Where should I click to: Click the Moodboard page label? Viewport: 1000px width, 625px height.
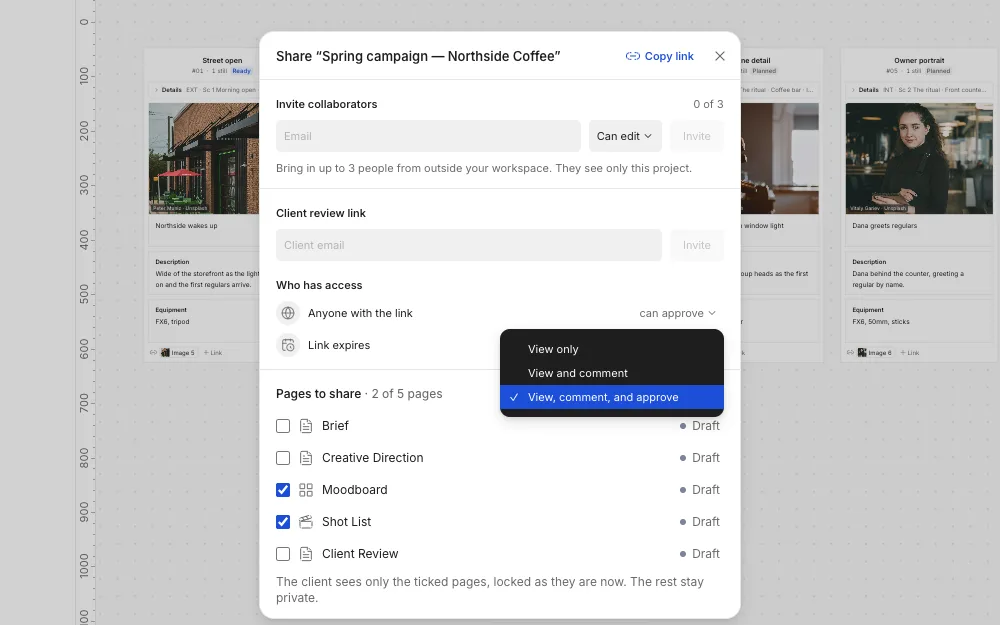pyautogui.click(x=355, y=490)
